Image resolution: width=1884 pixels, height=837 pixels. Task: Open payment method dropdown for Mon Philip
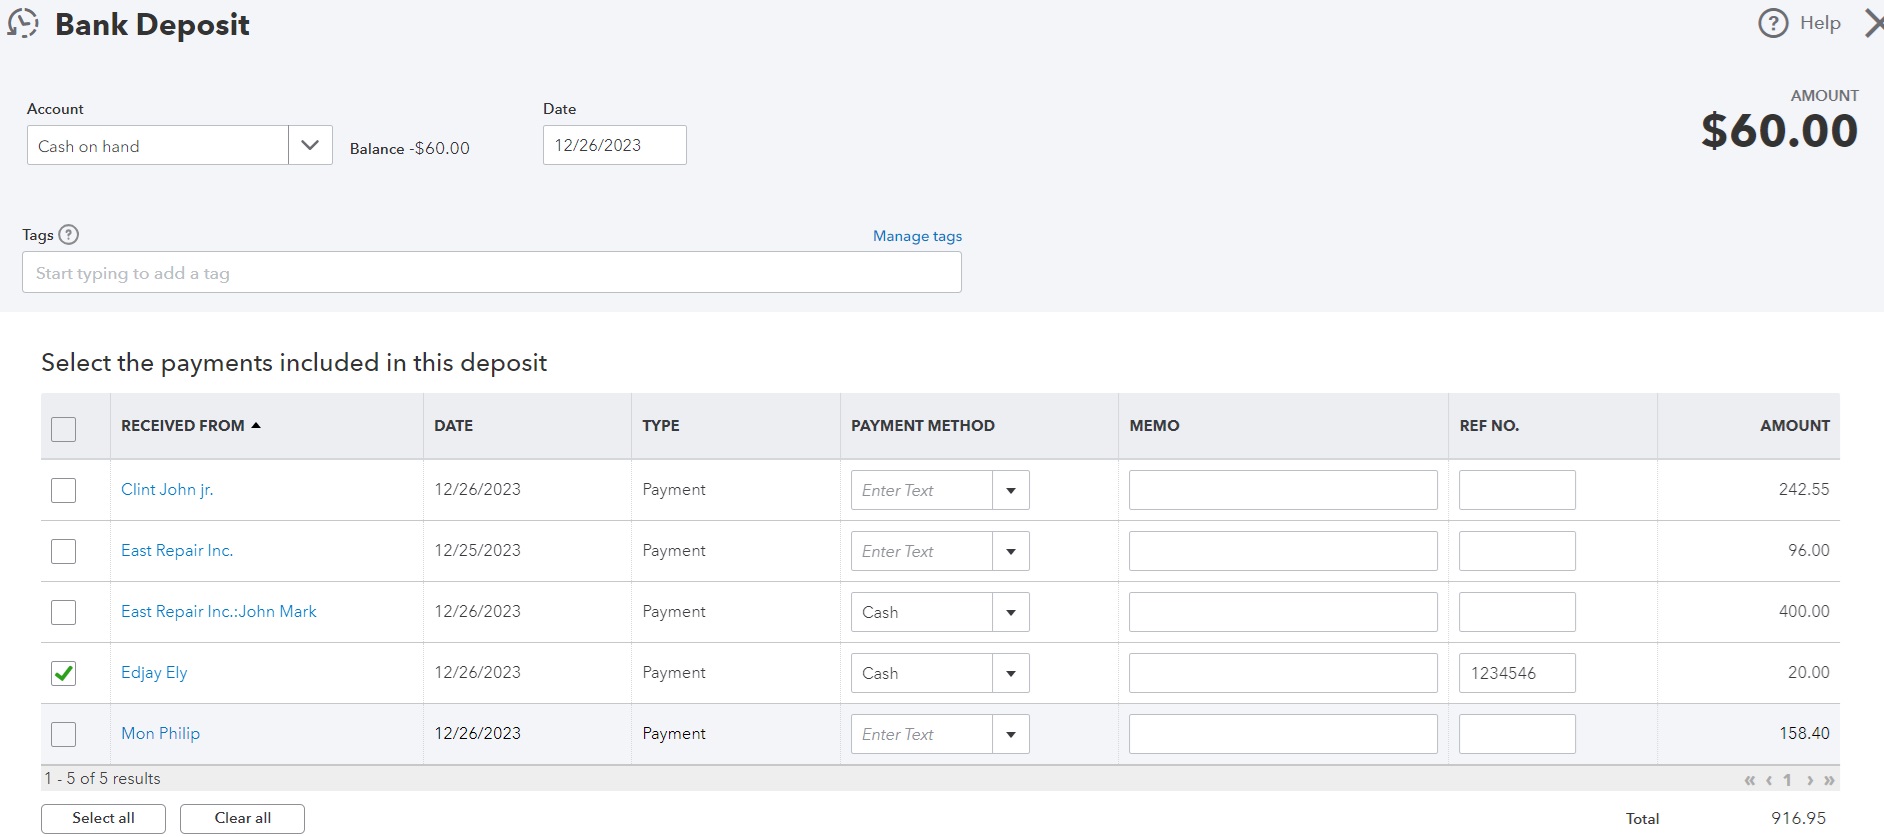(1011, 735)
